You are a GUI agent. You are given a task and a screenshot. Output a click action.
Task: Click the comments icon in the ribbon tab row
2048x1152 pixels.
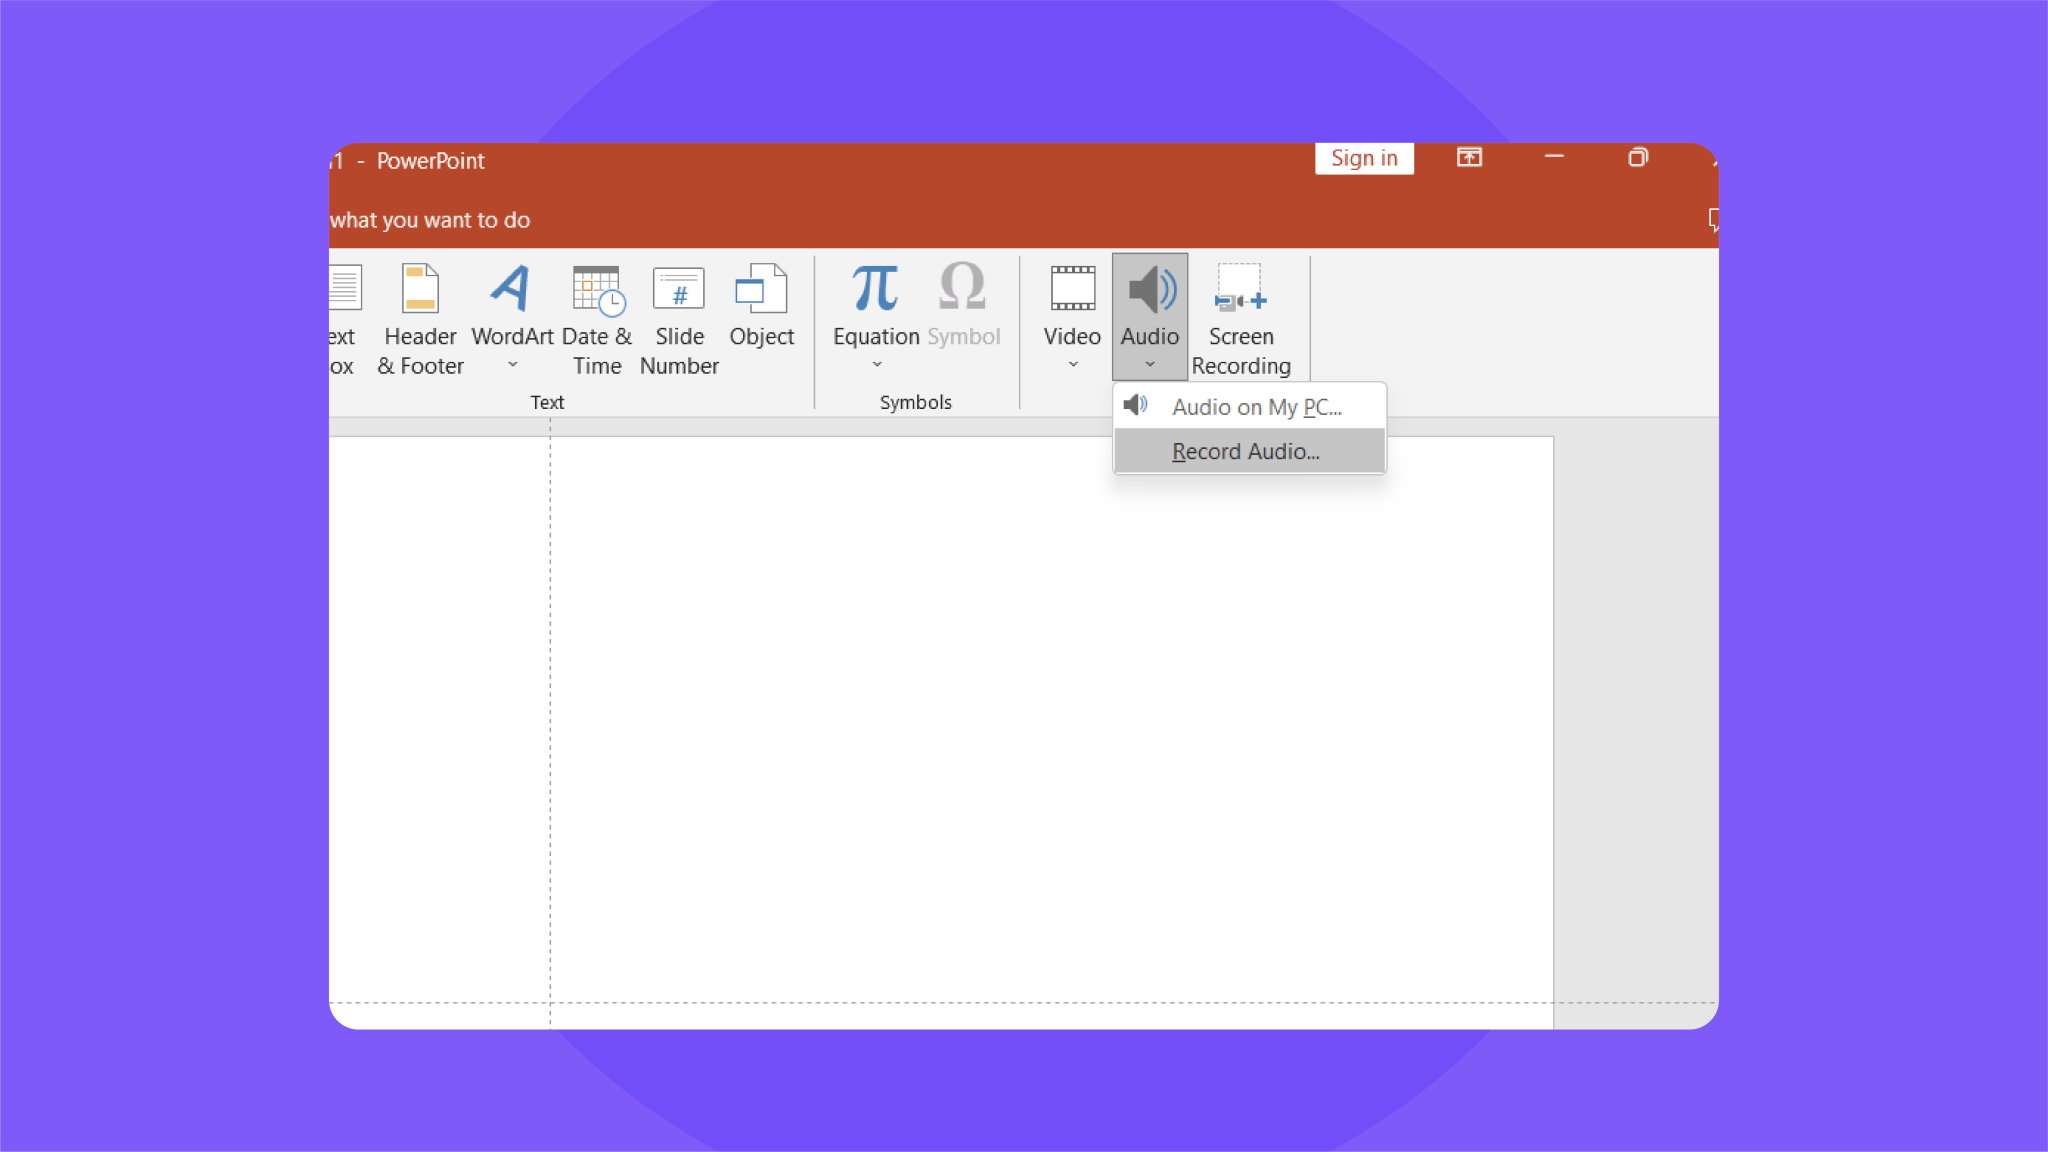click(x=1713, y=220)
